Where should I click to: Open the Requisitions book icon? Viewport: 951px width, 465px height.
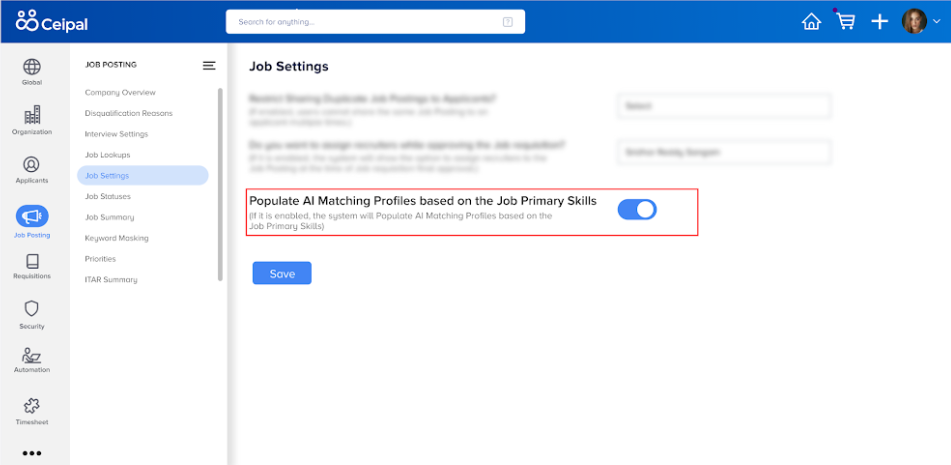click(32, 261)
